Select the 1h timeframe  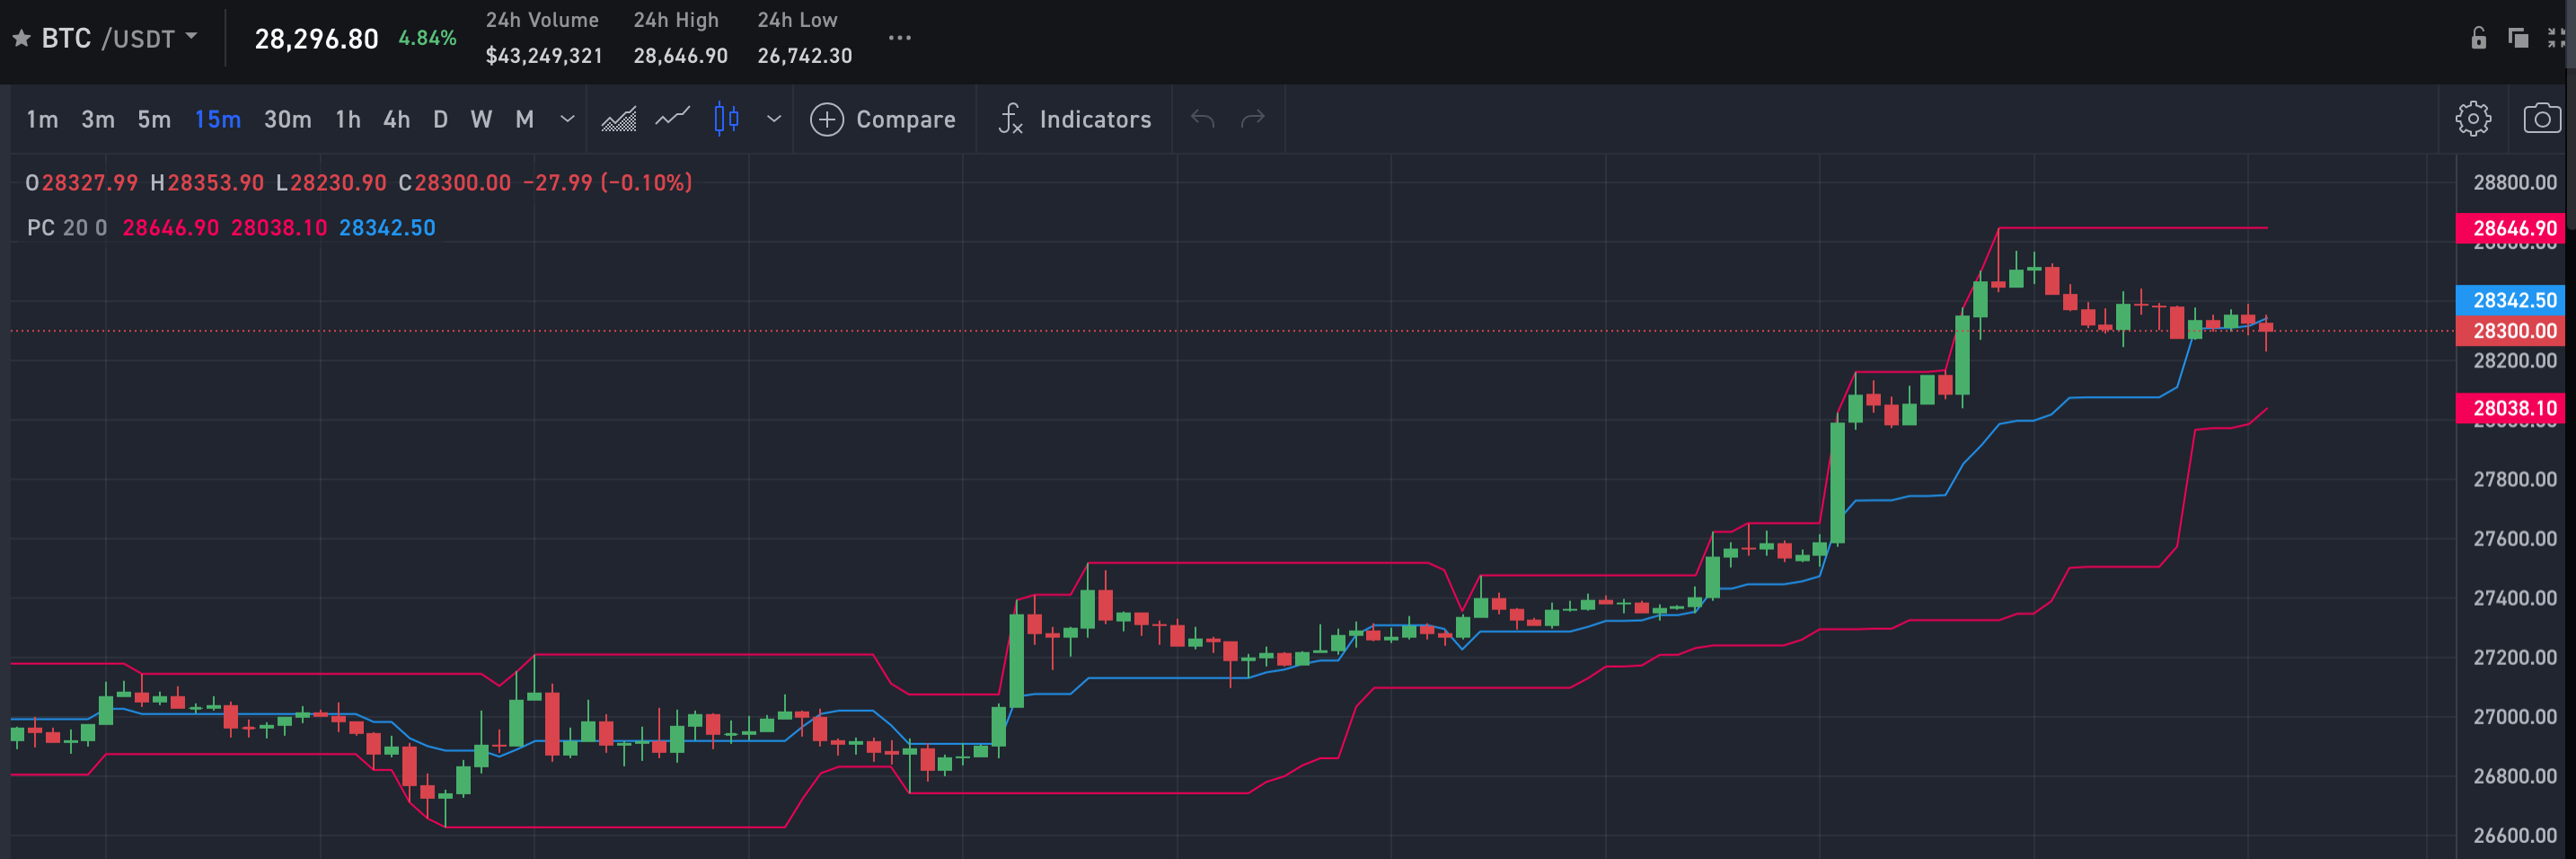point(348,120)
